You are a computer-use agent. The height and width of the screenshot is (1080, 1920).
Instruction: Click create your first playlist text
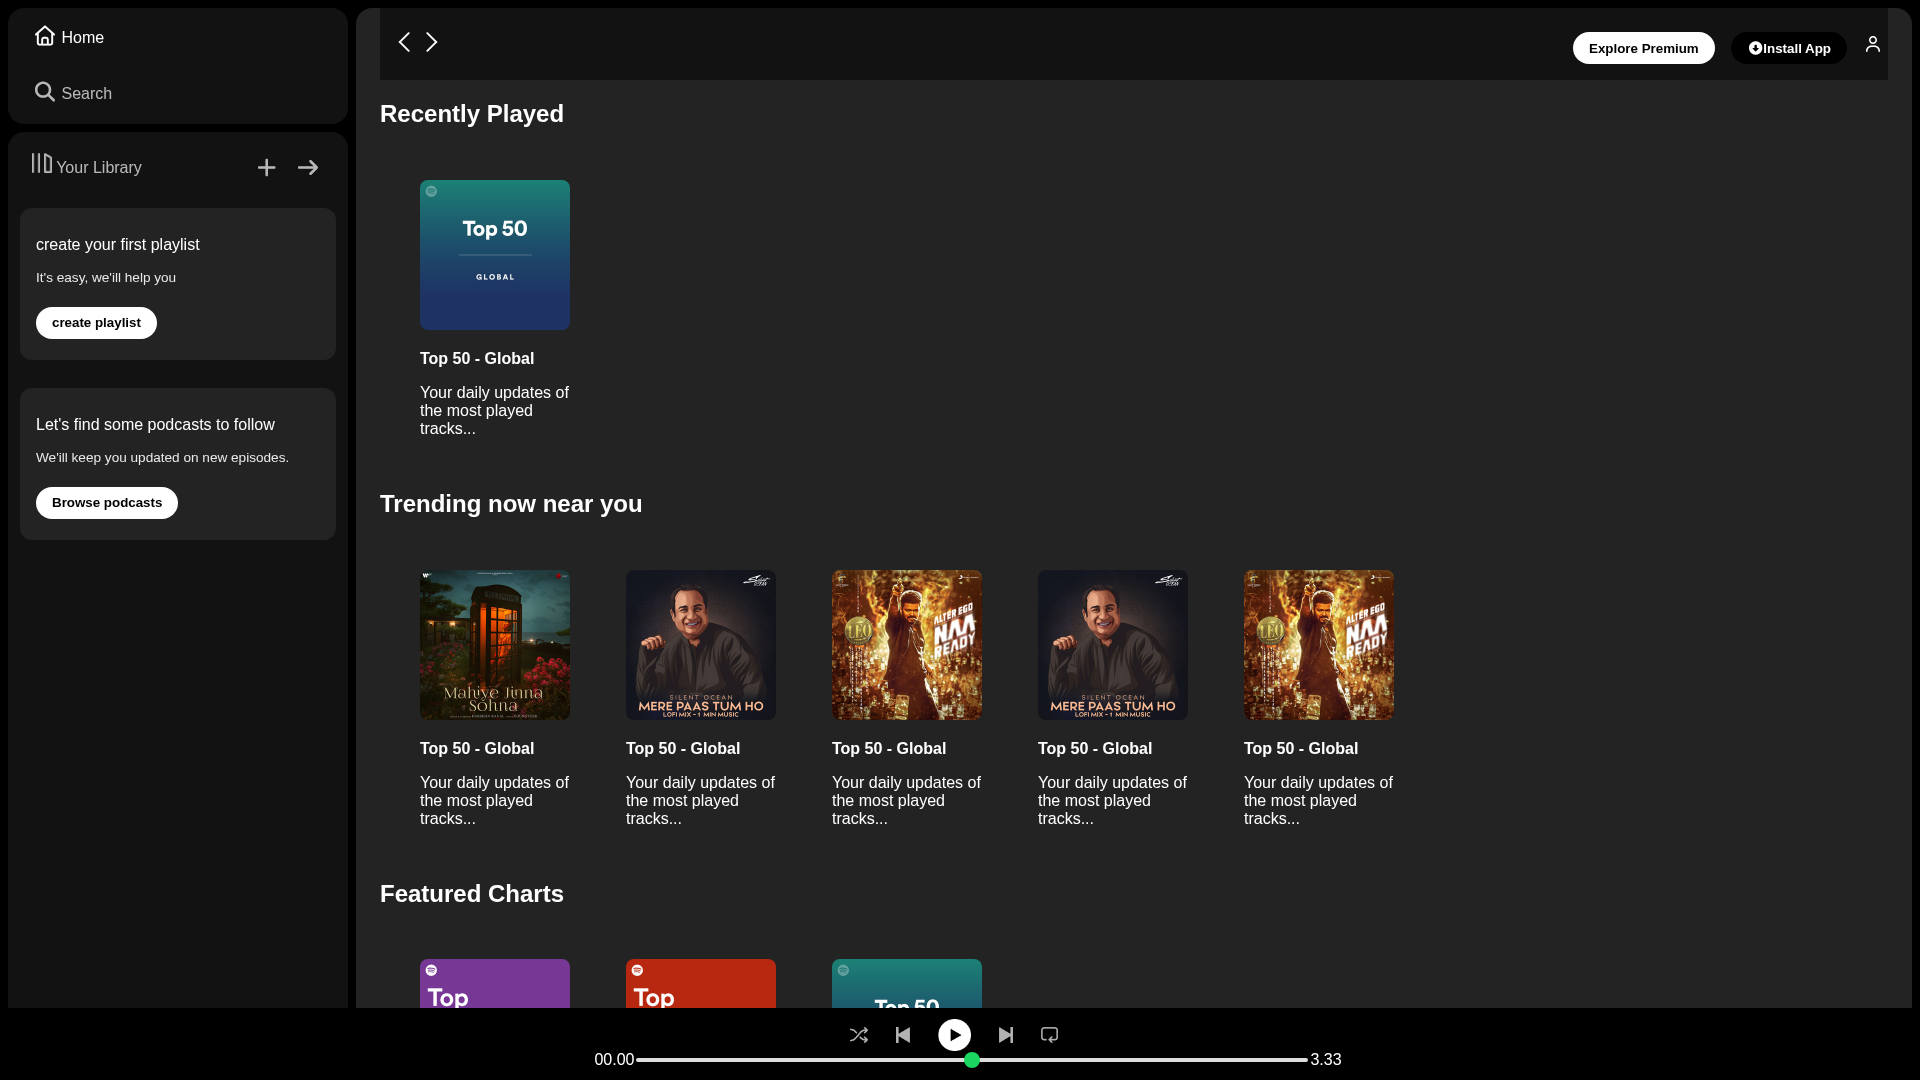118,245
